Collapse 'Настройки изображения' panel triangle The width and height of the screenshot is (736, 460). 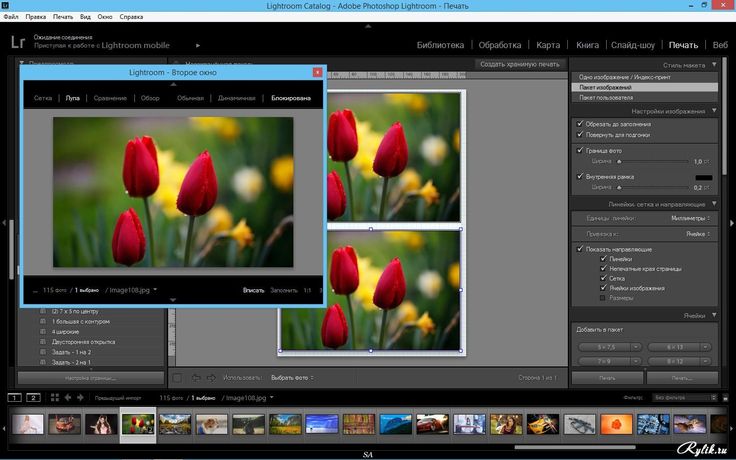pos(714,111)
